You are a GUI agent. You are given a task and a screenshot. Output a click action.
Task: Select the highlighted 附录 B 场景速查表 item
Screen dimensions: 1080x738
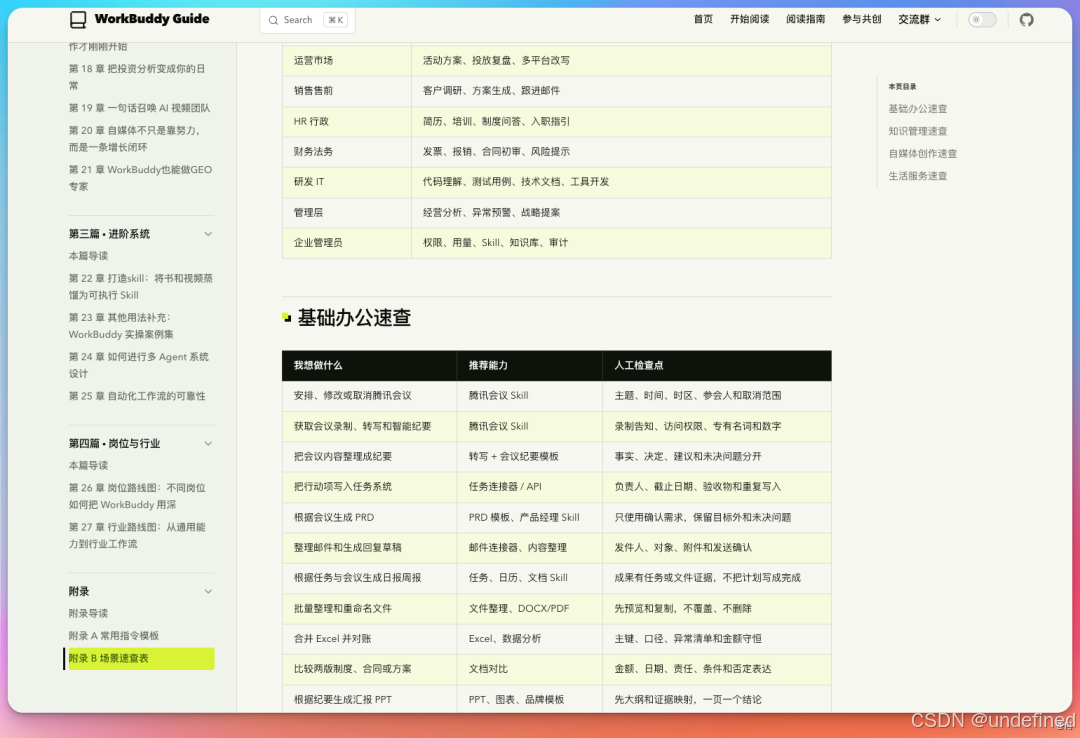(140, 659)
